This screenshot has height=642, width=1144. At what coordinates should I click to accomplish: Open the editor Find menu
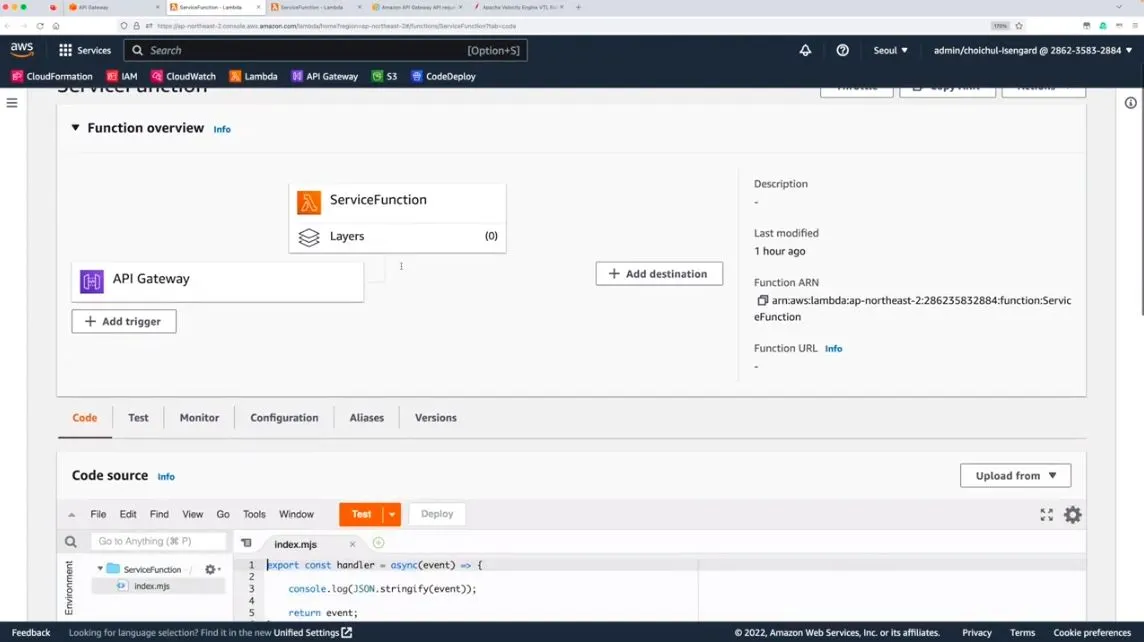(x=159, y=514)
